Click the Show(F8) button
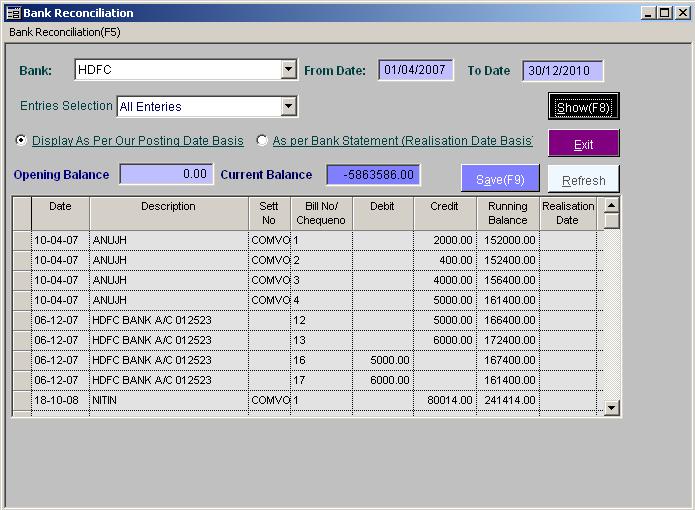Image resolution: width=695 pixels, height=510 pixels. [x=583, y=107]
